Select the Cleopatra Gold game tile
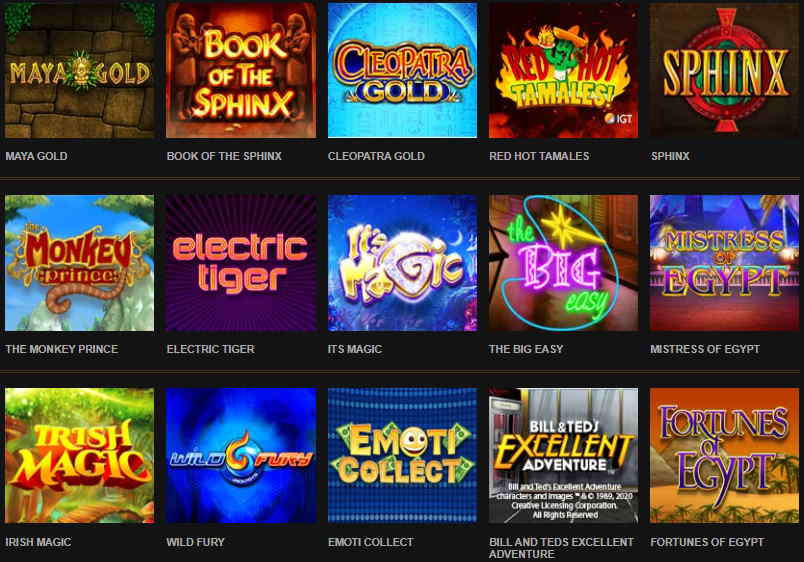Viewport: 804px width, 562px height. pyautogui.click(x=403, y=70)
